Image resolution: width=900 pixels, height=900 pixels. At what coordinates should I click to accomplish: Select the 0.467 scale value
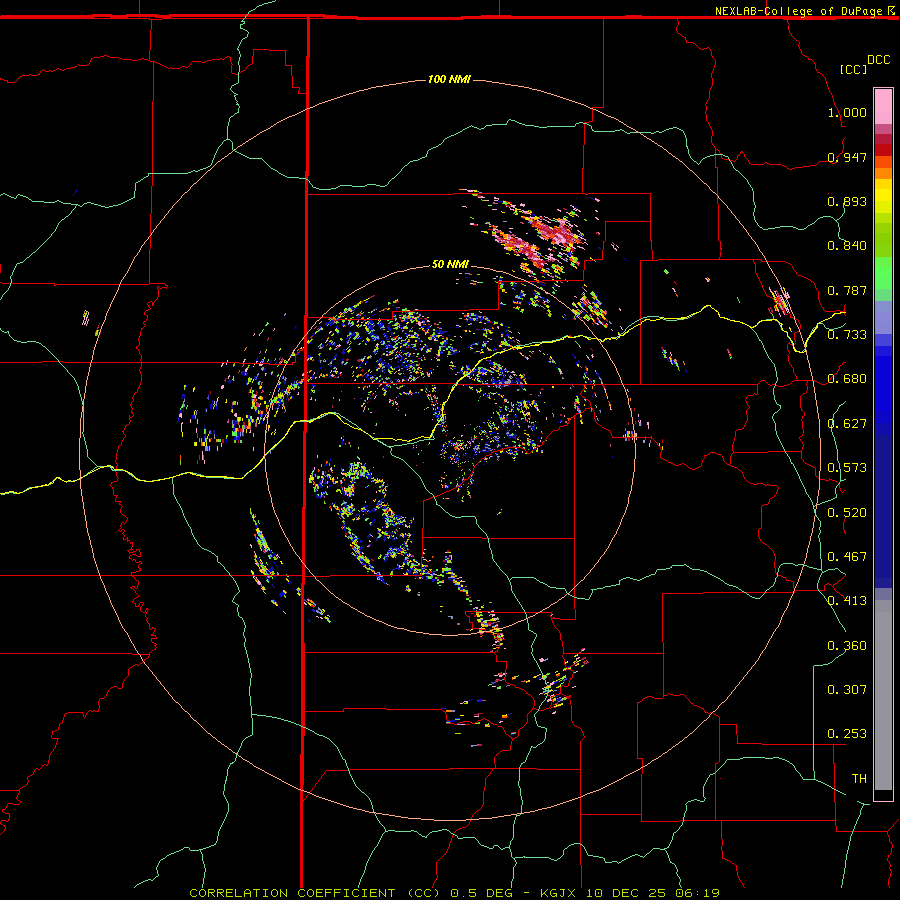847,557
